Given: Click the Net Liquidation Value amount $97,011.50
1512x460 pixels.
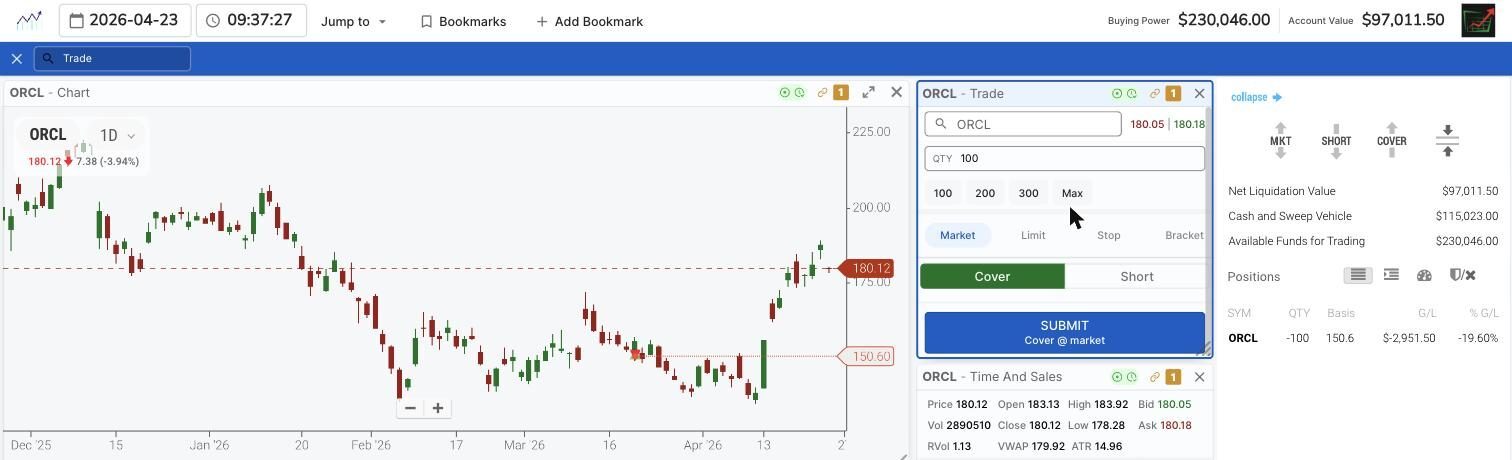Looking at the screenshot, I should tap(1470, 191).
